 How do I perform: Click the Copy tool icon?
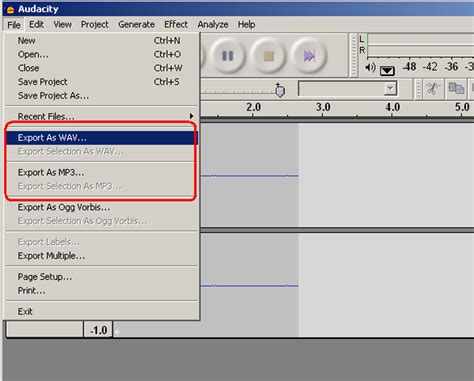[x=456, y=89]
